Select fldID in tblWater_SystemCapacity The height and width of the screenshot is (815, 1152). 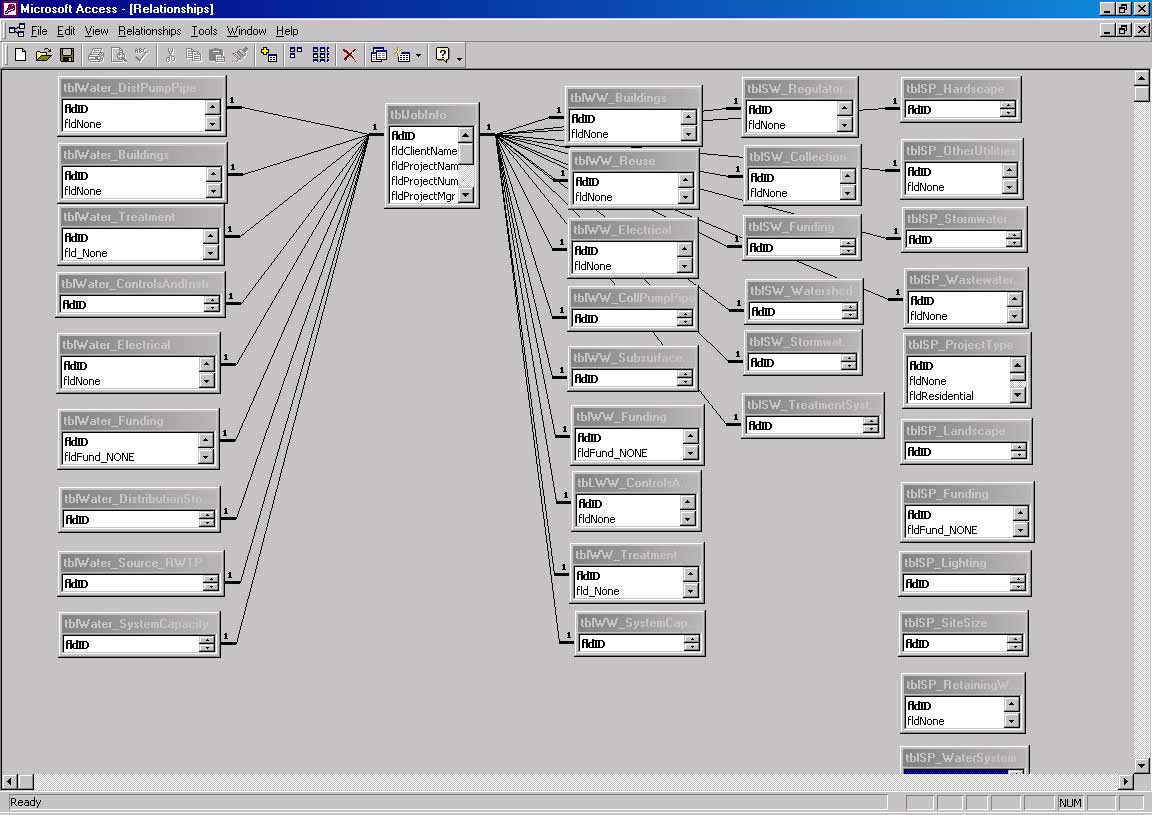130,645
